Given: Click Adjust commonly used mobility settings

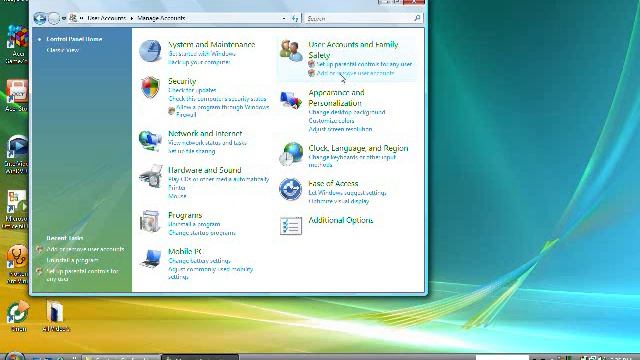Looking at the screenshot, I should (211, 273).
